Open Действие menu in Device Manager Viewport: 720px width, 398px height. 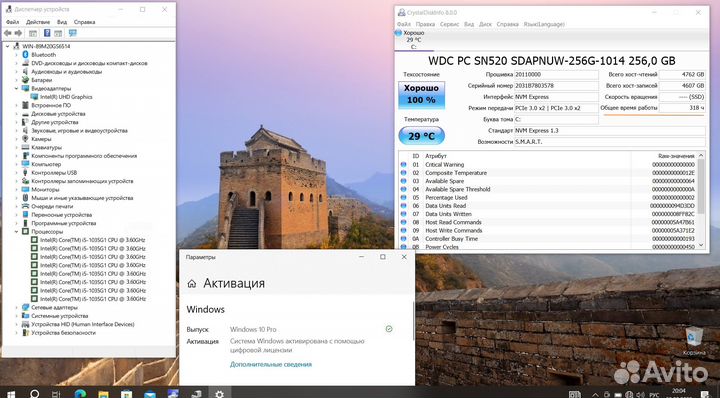coord(38,22)
